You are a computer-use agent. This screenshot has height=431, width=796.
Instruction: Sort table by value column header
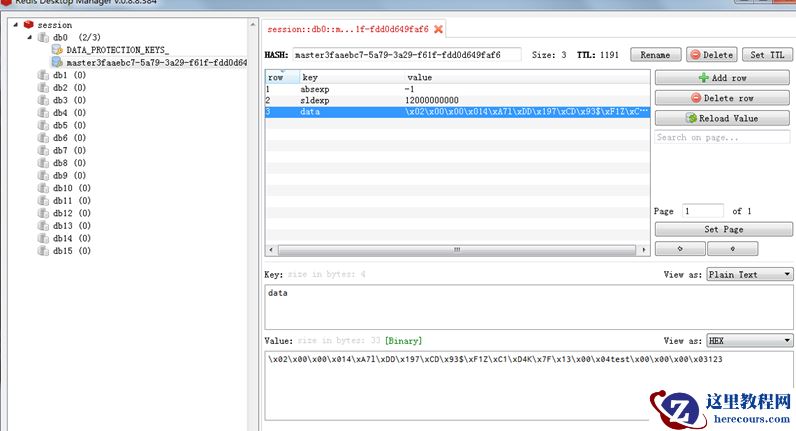tap(526, 77)
